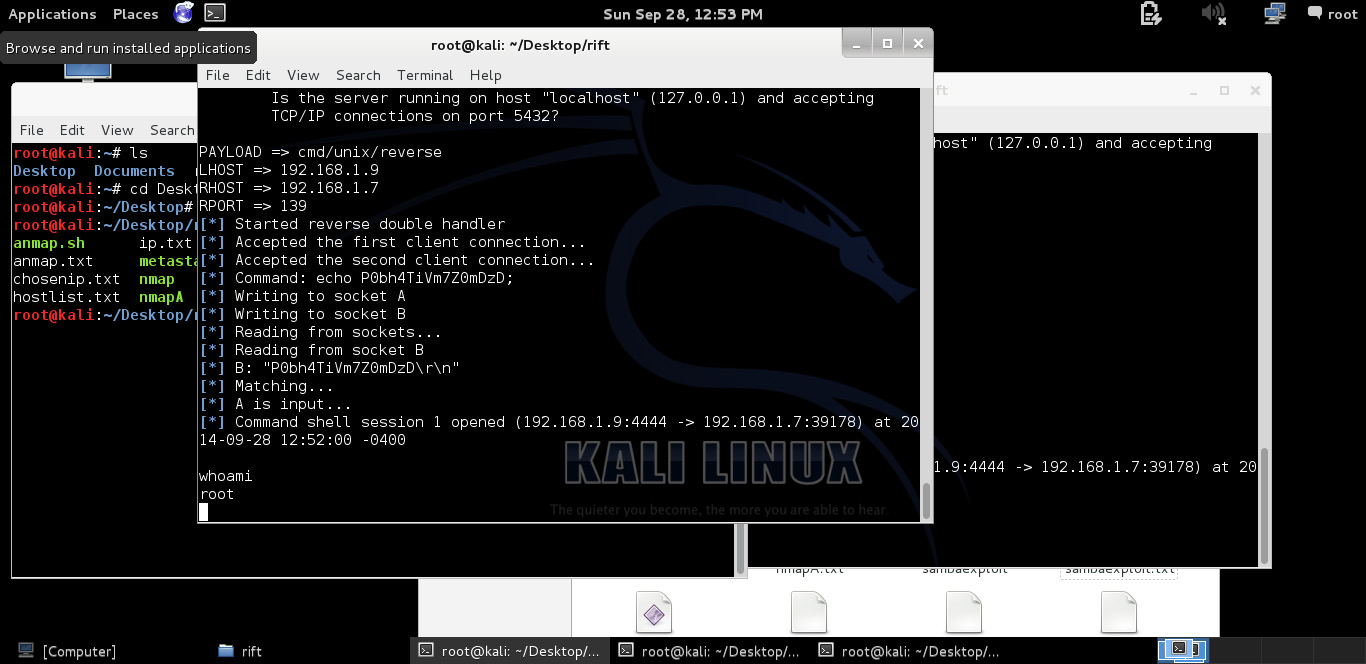Minimize the right background terminal window
This screenshot has width=1366, height=664.
pyautogui.click(x=1194, y=90)
